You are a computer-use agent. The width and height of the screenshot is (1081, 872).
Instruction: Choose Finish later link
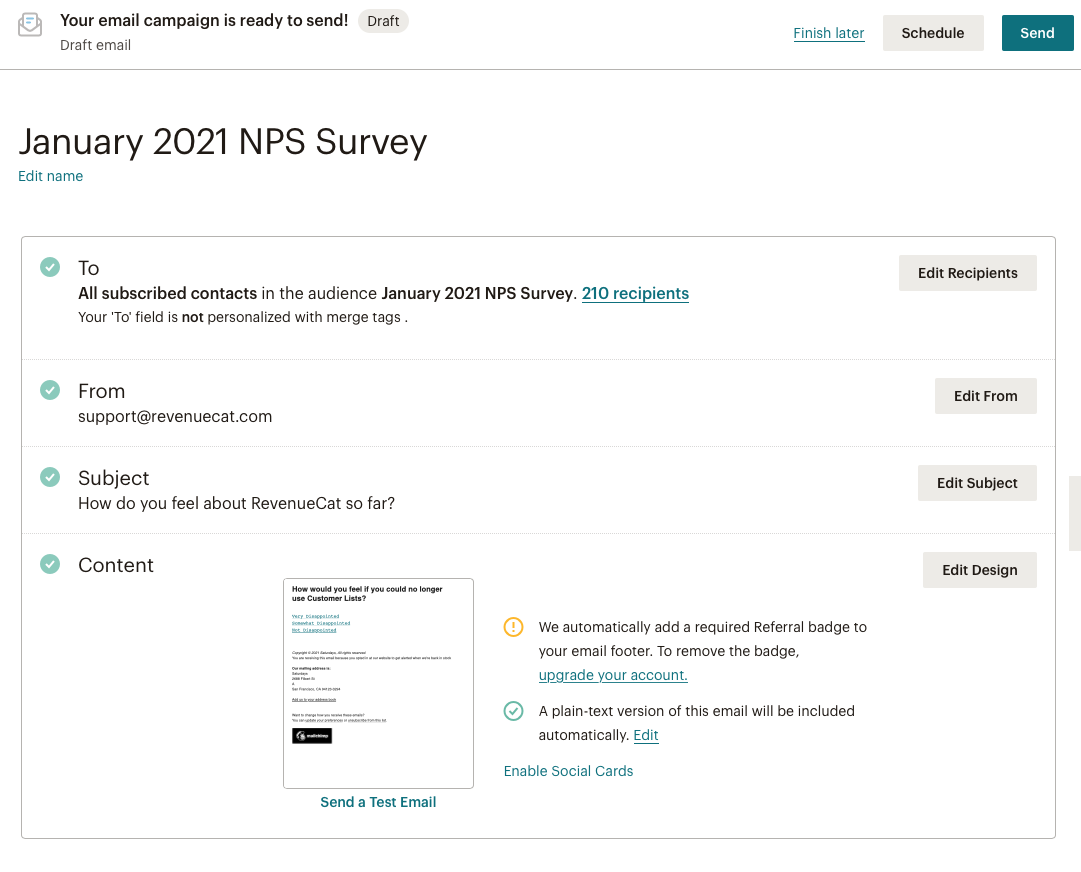[829, 33]
